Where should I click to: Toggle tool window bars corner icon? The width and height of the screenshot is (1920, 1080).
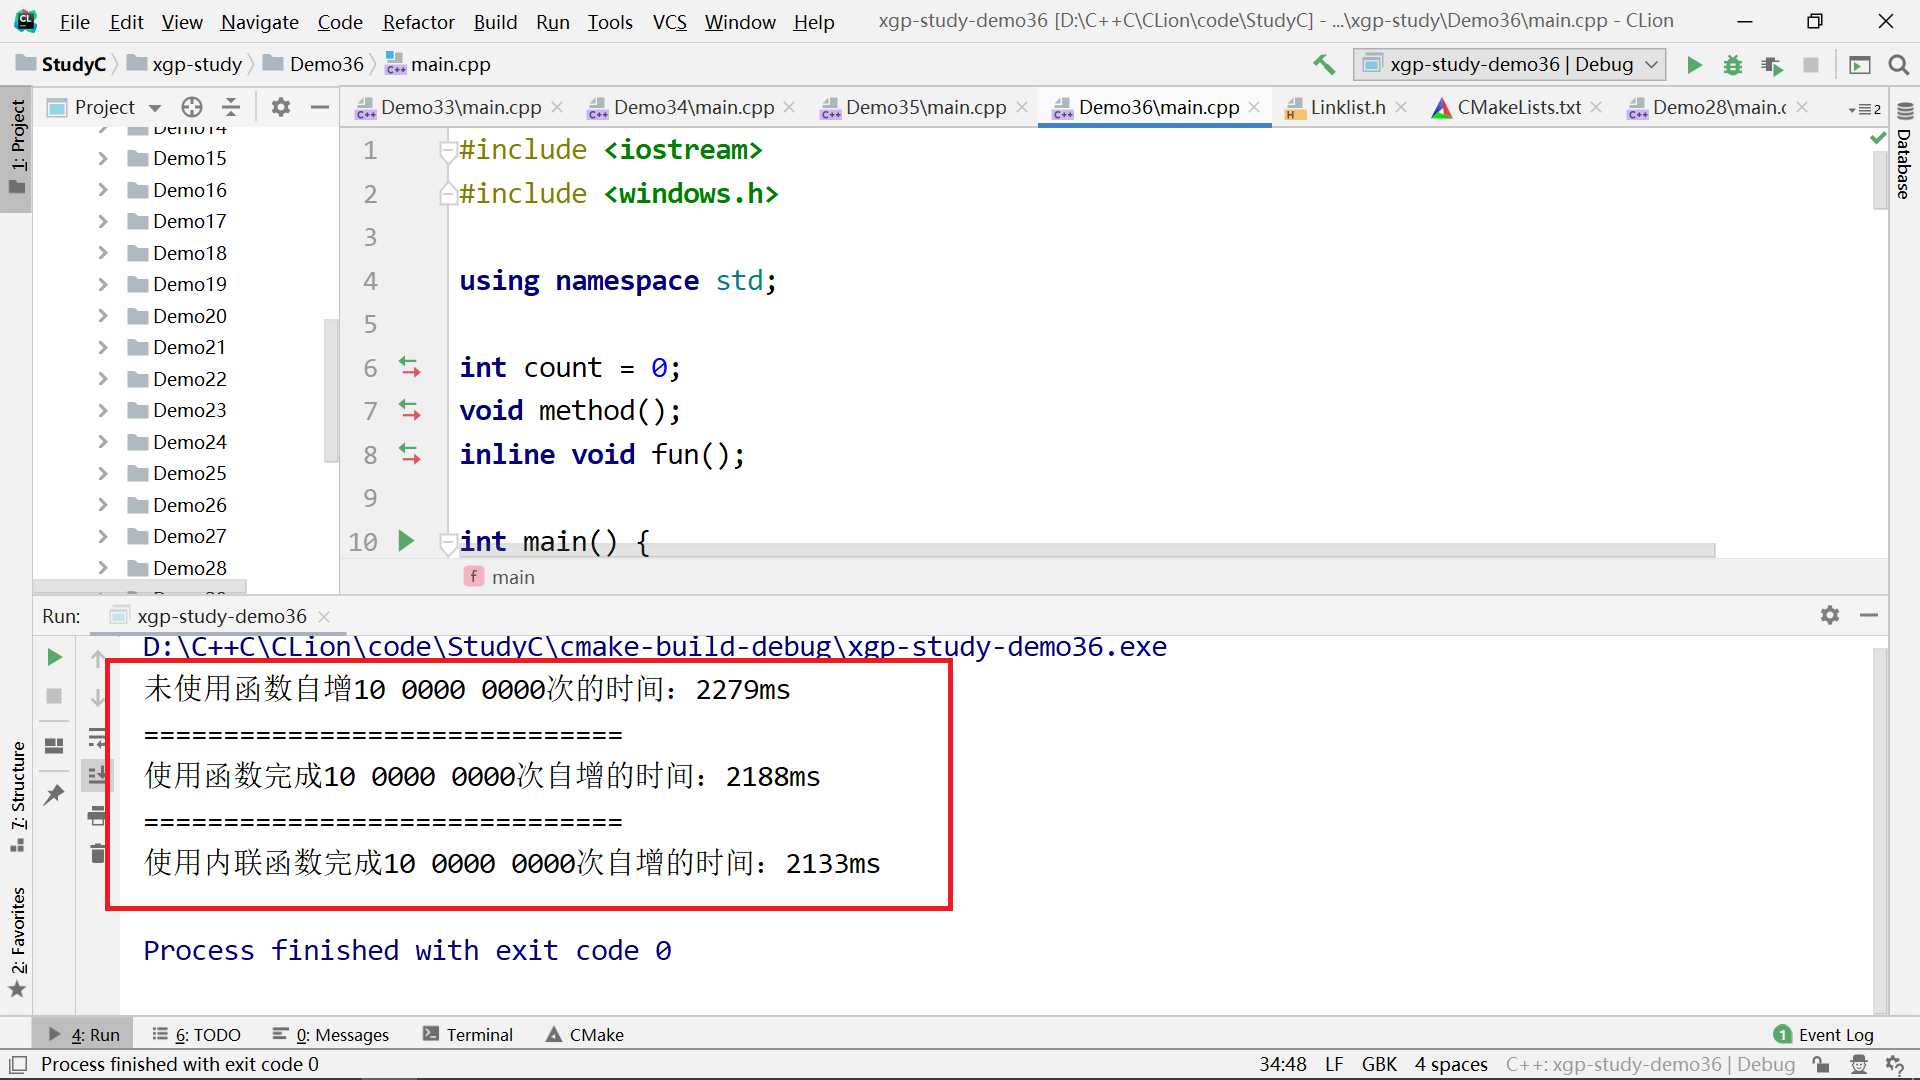point(18,1064)
